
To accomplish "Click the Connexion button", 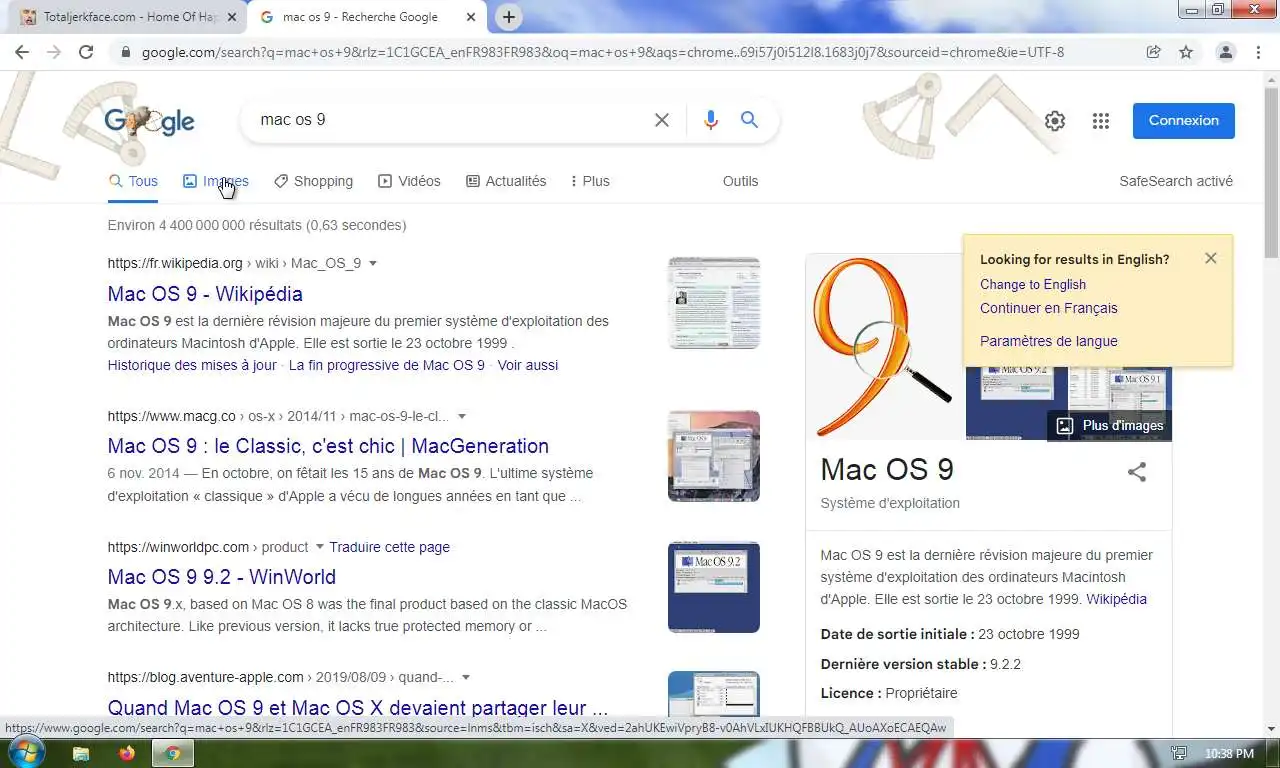I will tap(1184, 120).
